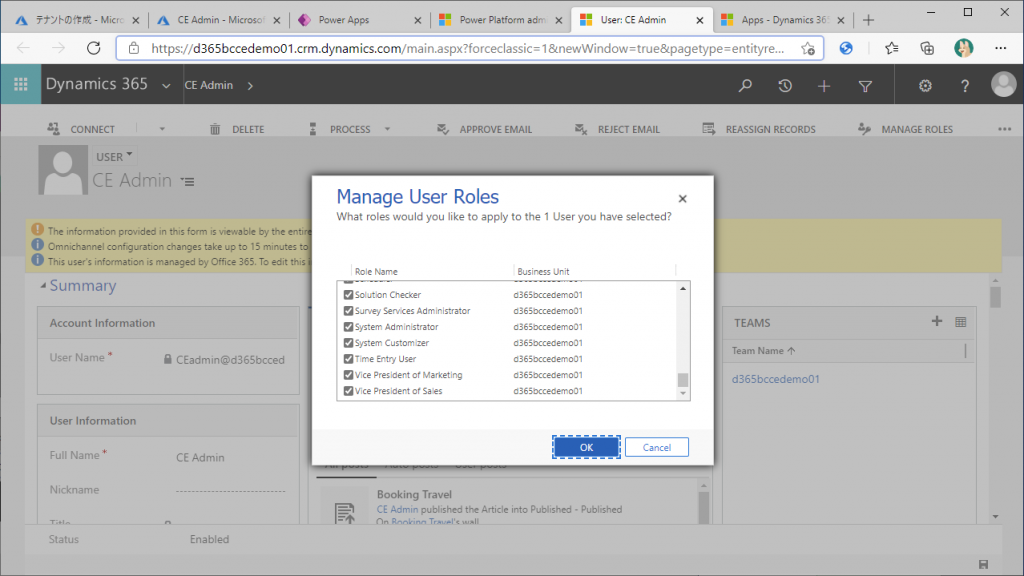Uncheck the Solution Checker role
This screenshot has height=576, width=1024.
(x=348, y=295)
